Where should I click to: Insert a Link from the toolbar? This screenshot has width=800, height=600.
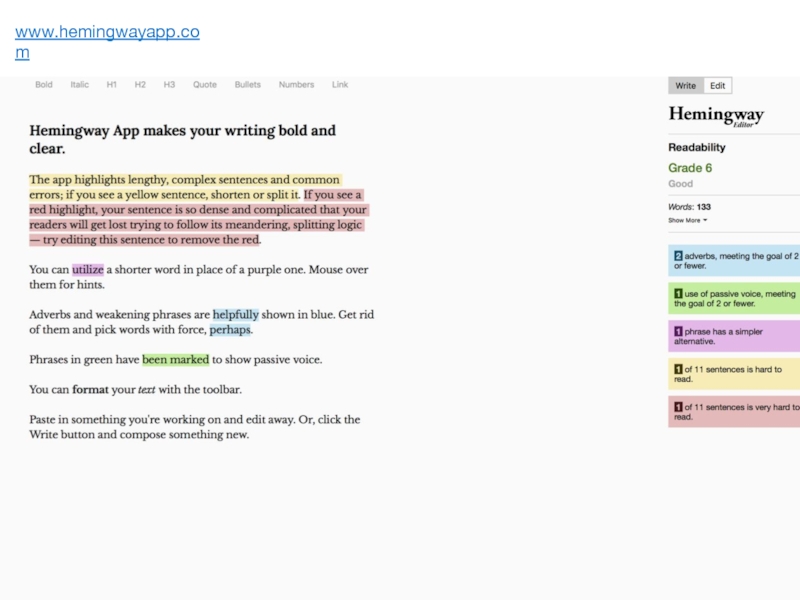(340, 85)
